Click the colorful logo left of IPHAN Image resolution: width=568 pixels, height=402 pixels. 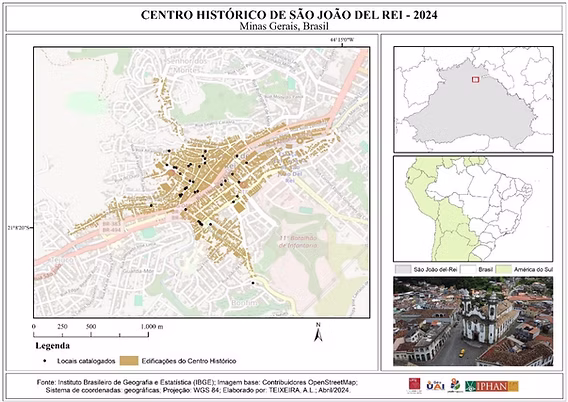click(455, 385)
